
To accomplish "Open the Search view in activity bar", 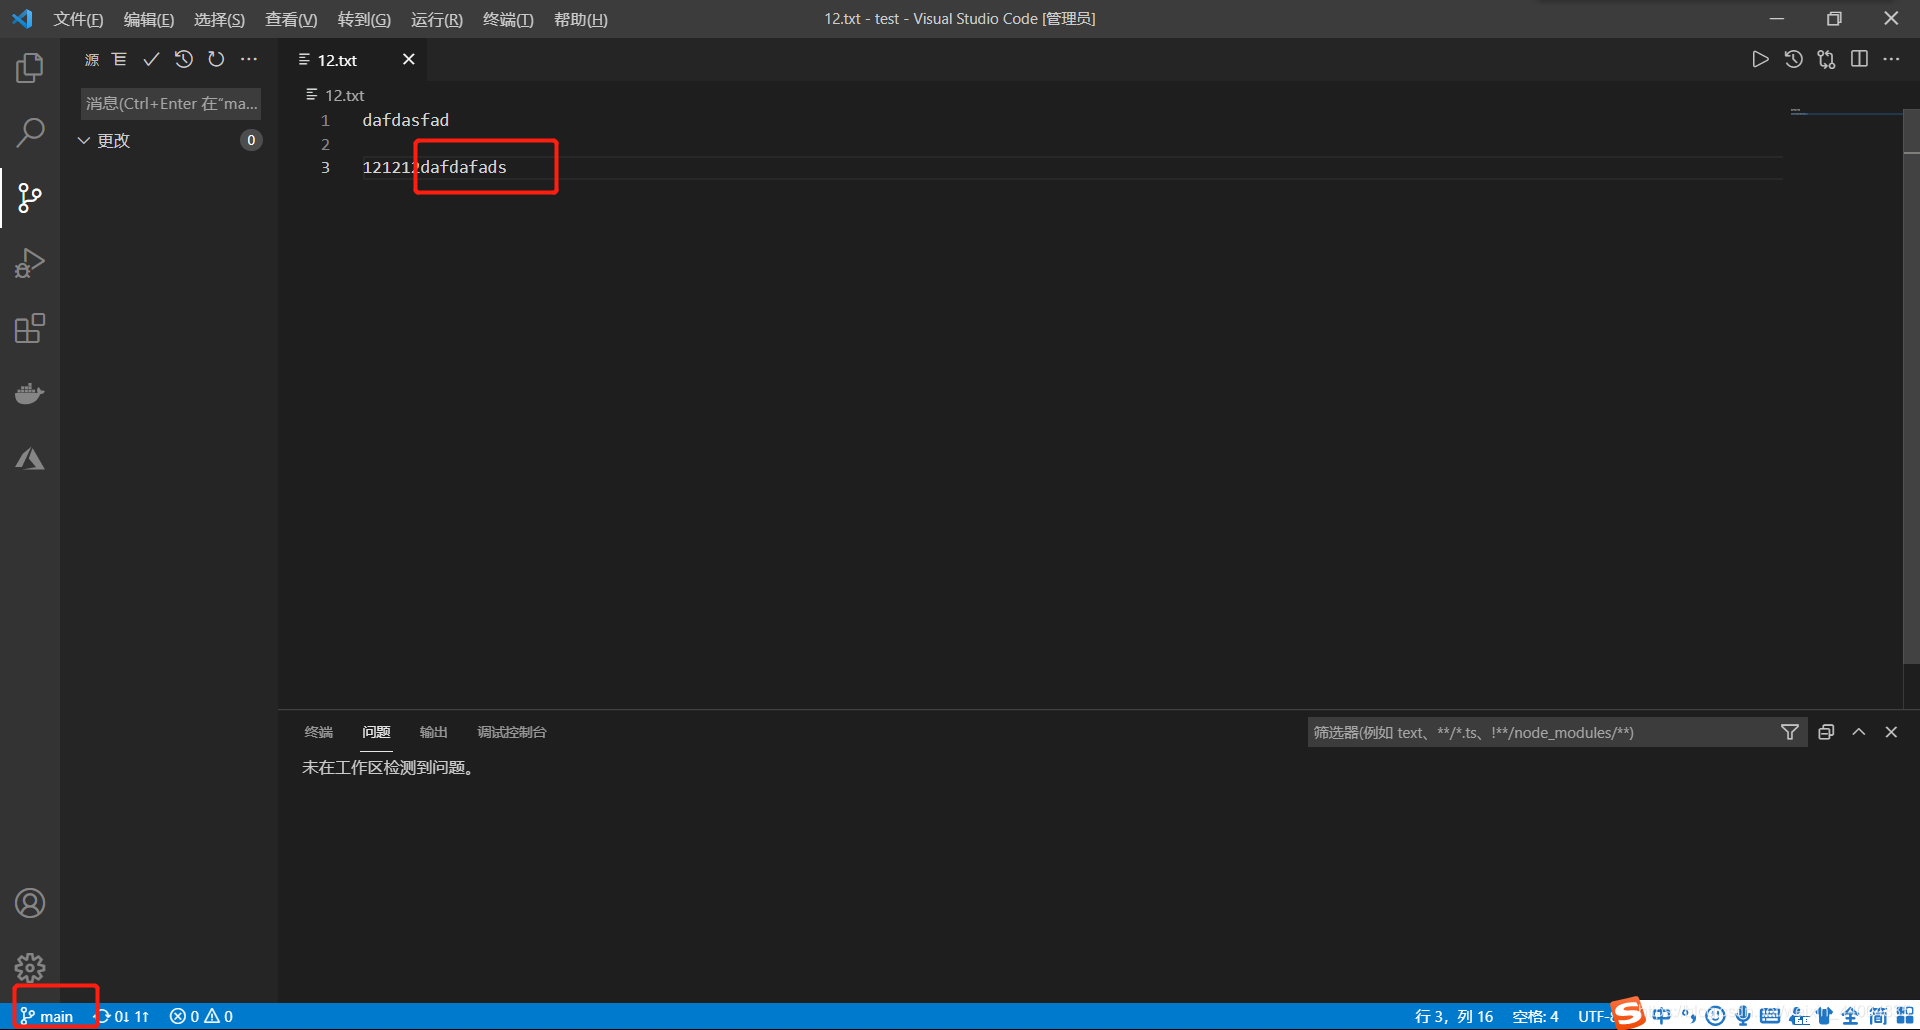I will point(30,132).
